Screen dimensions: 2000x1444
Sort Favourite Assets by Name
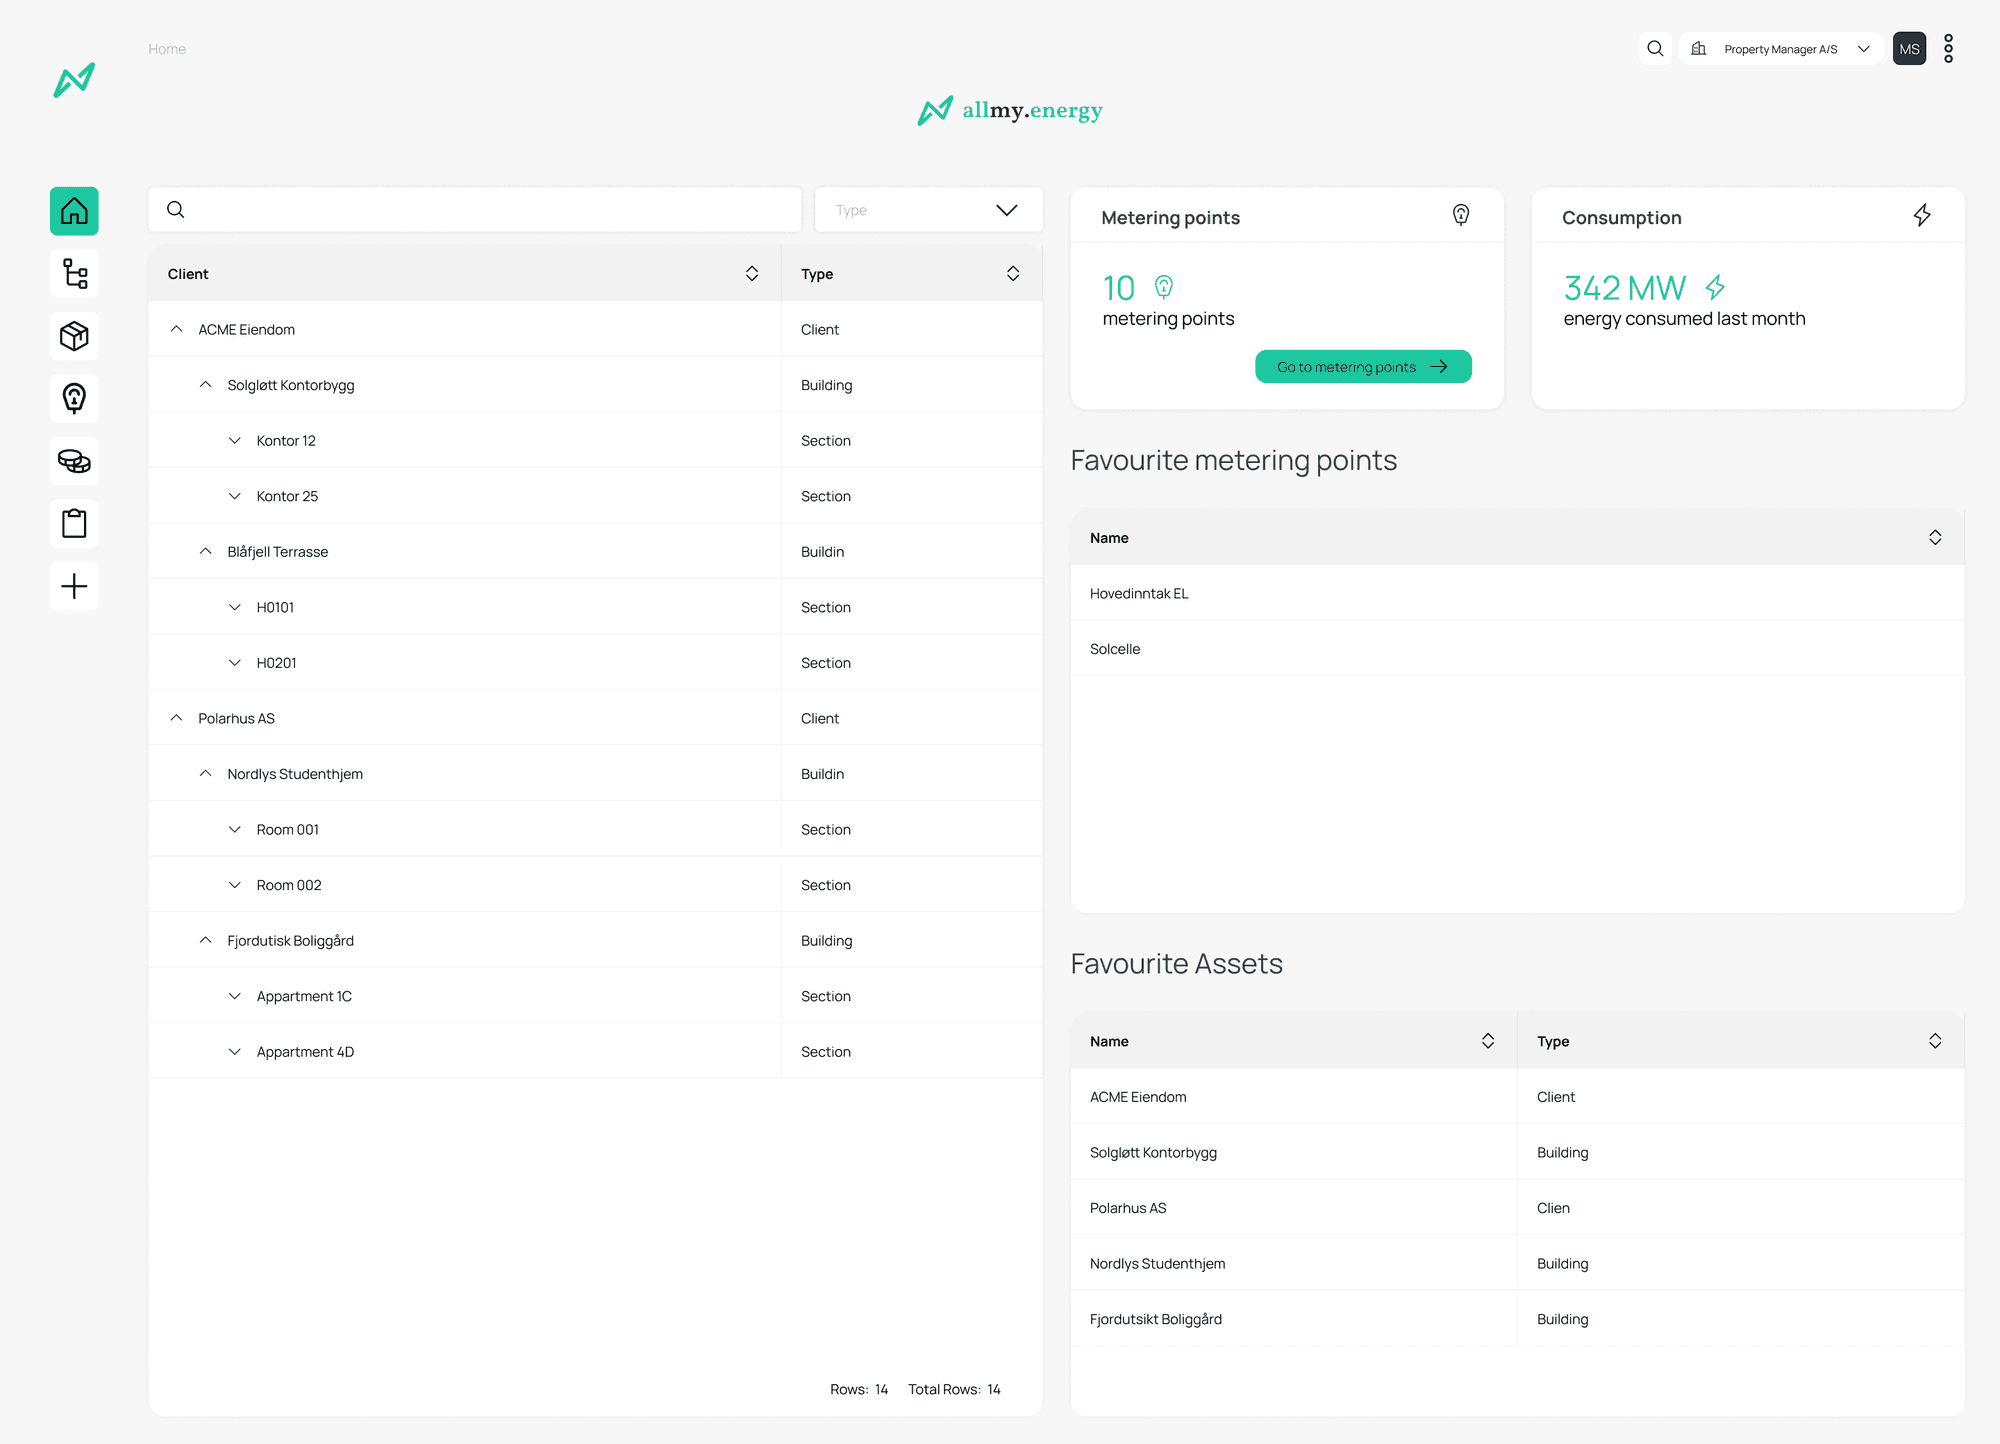coord(1488,1041)
